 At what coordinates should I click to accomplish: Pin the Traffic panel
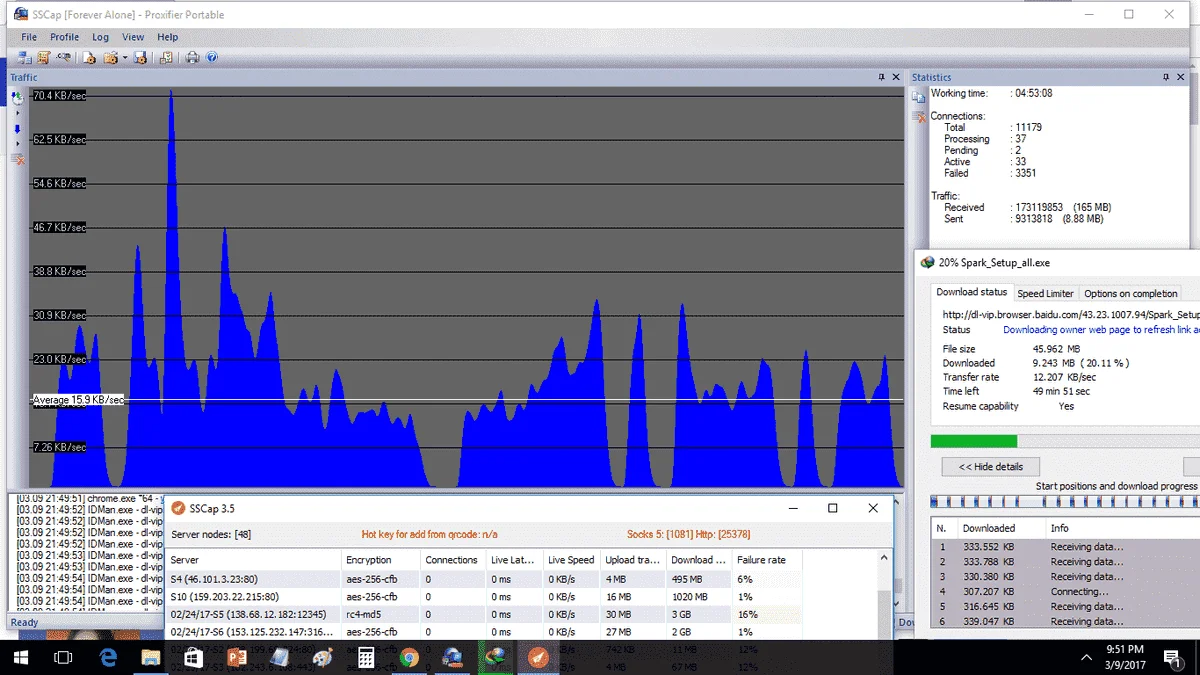tap(881, 77)
